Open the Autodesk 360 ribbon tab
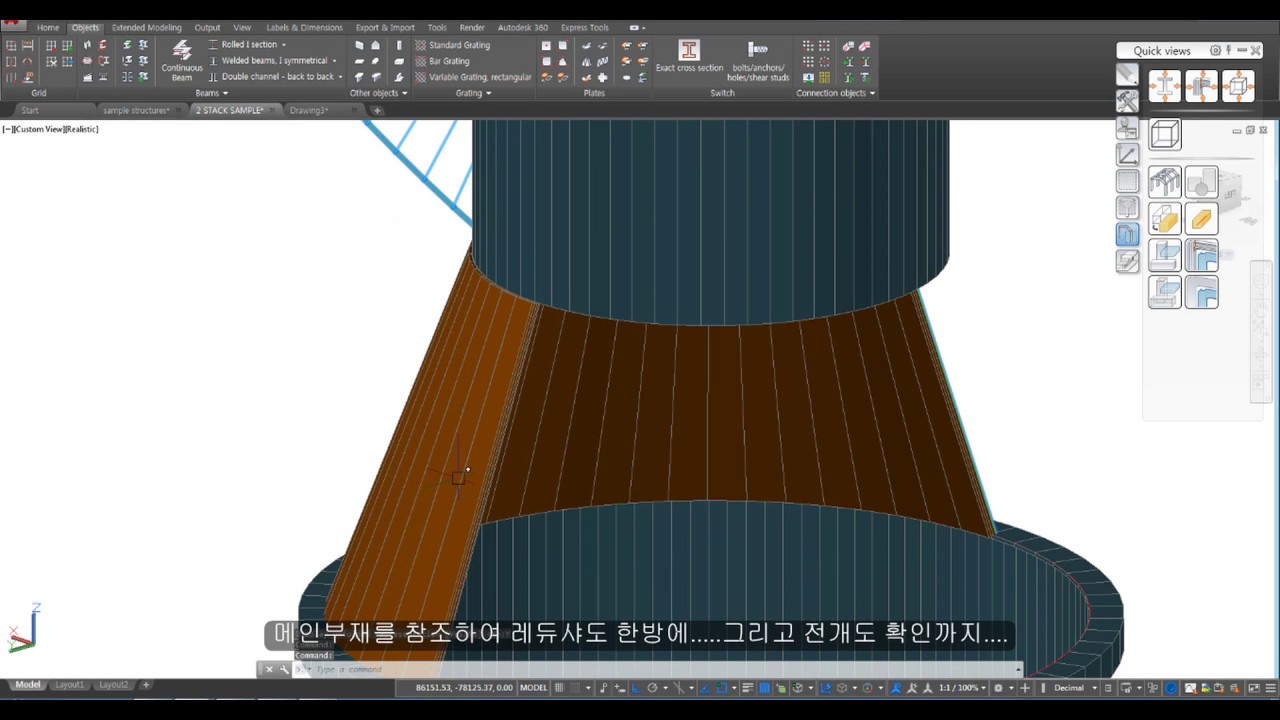1280x720 pixels. pos(523,28)
